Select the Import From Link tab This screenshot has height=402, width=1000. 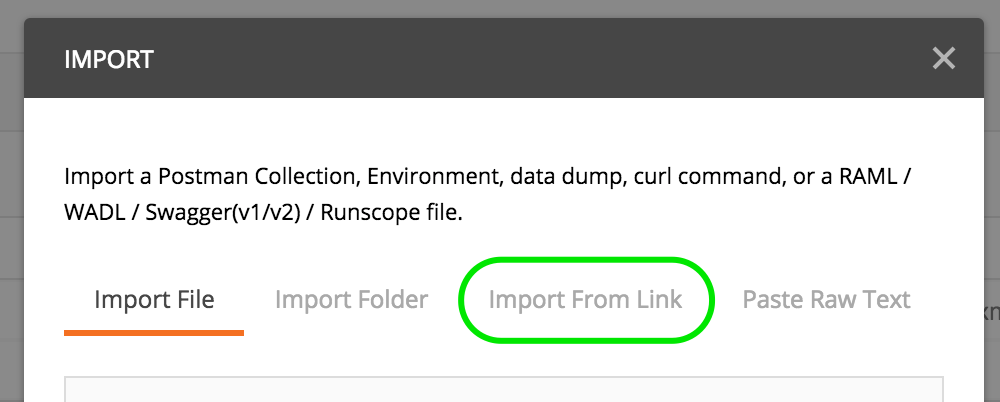pos(585,299)
